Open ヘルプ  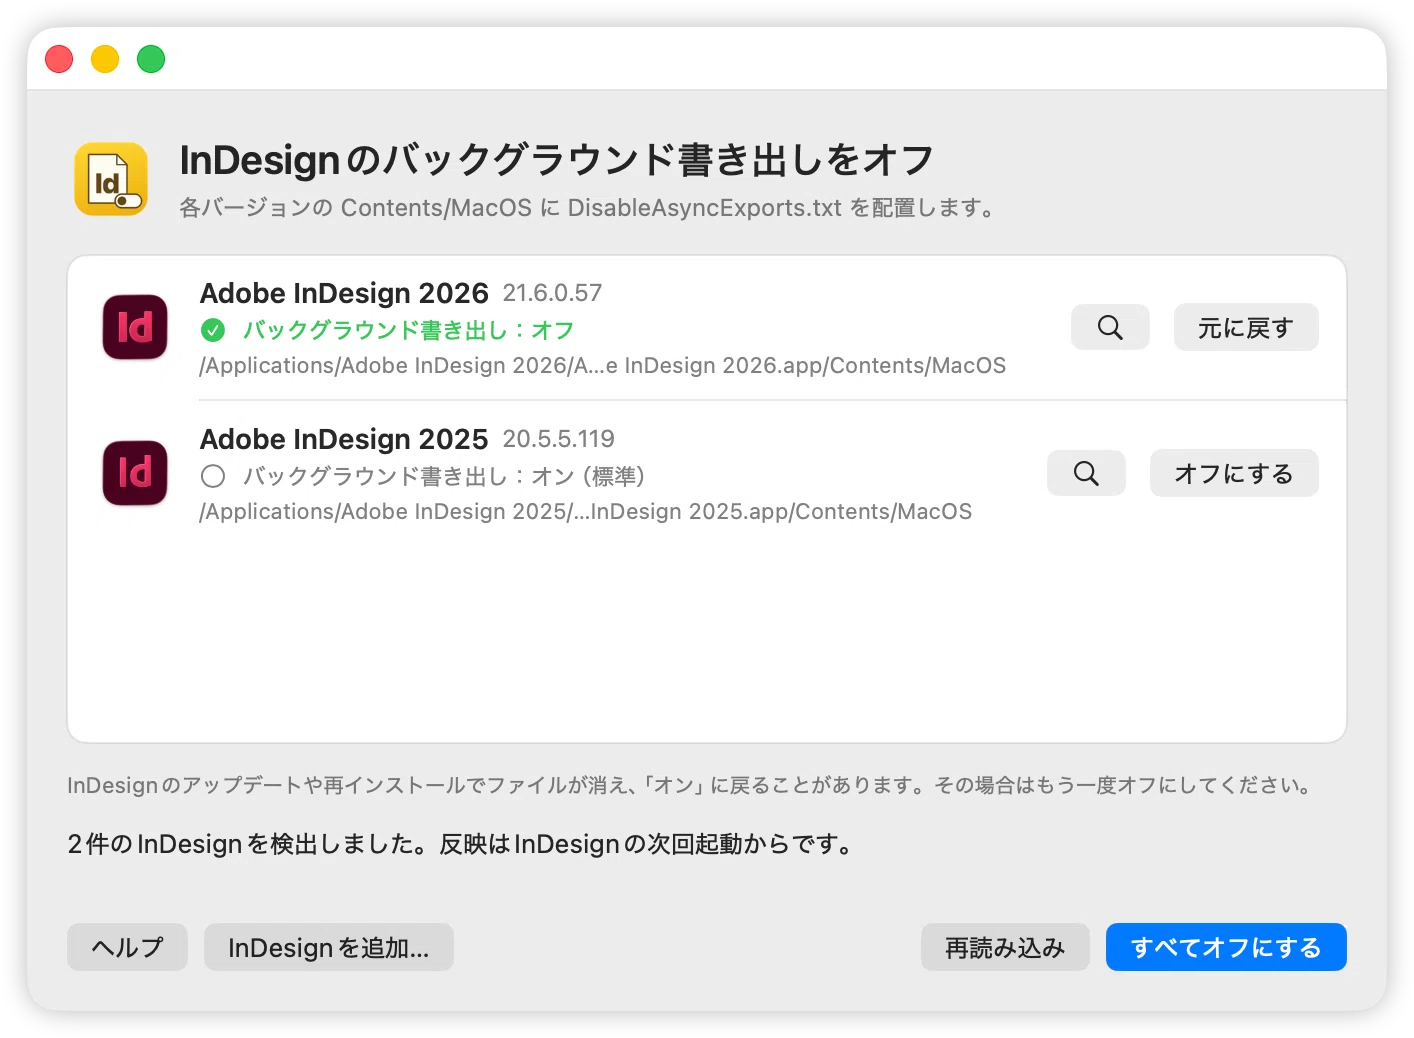[127, 947]
